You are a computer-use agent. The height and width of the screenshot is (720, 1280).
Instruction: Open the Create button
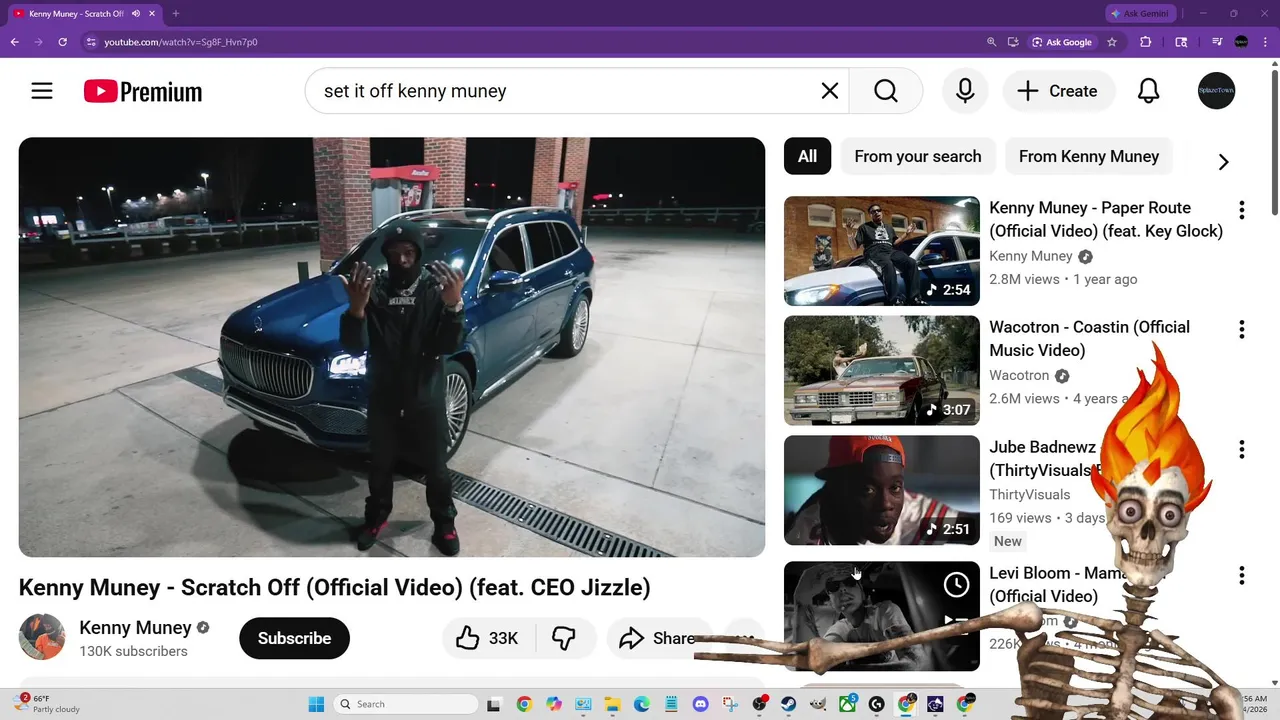(x=1058, y=91)
